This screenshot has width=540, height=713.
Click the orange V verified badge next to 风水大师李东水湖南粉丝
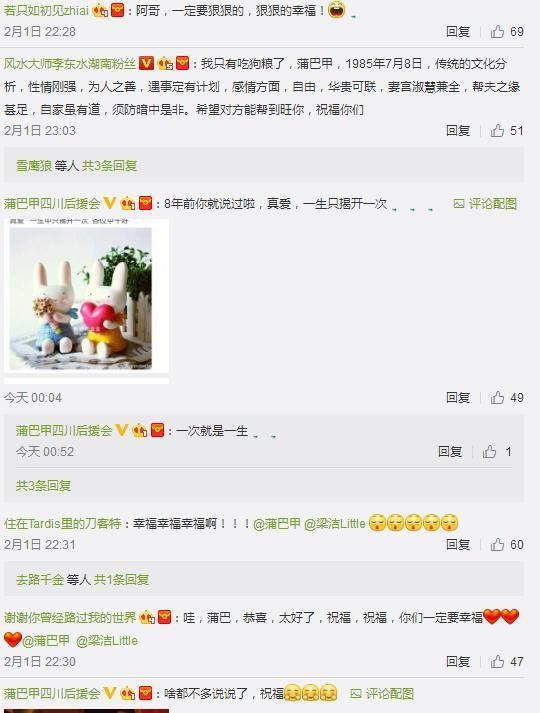click(146, 63)
